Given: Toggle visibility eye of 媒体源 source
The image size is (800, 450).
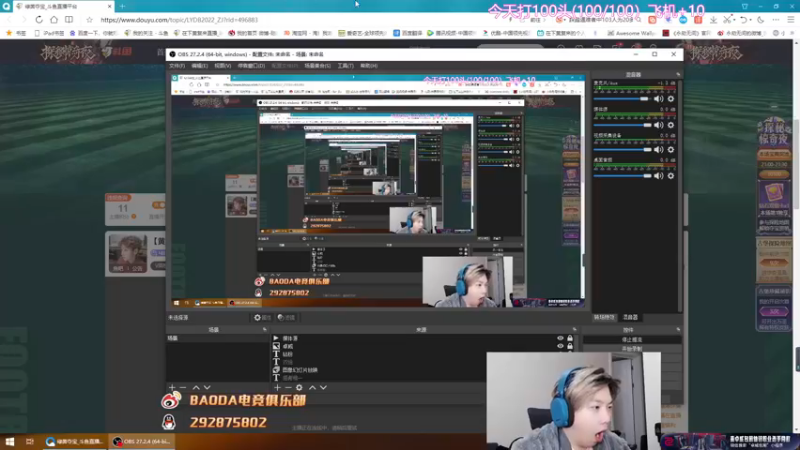Looking at the screenshot, I should click(x=560, y=338).
